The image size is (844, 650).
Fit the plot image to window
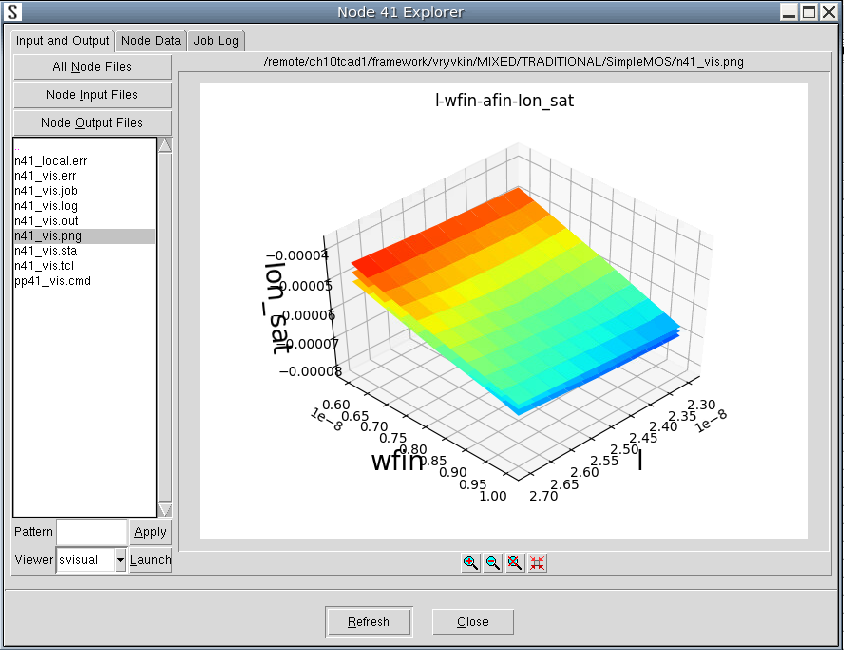coord(536,563)
